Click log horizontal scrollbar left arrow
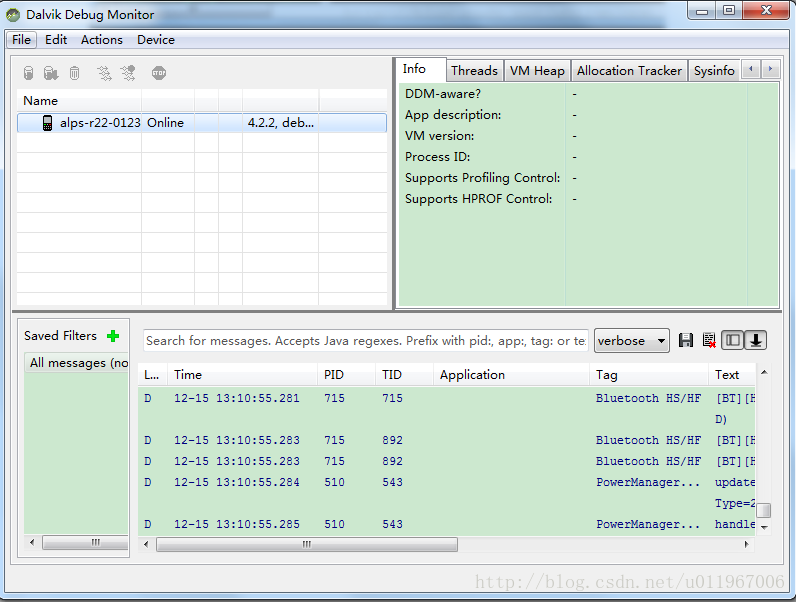The width and height of the screenshot is (796, 602). 146,545
